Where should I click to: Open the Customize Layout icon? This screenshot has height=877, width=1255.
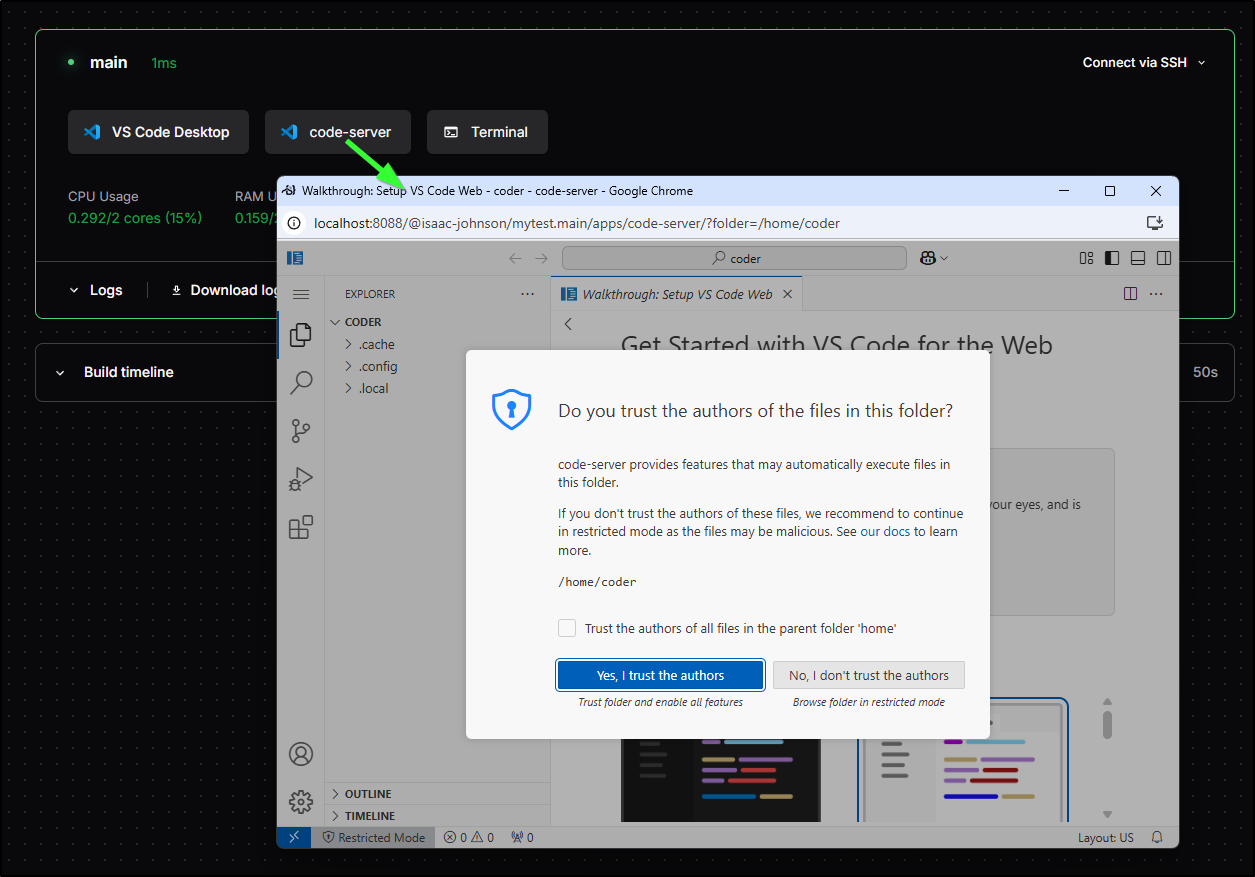[1087, 258]
